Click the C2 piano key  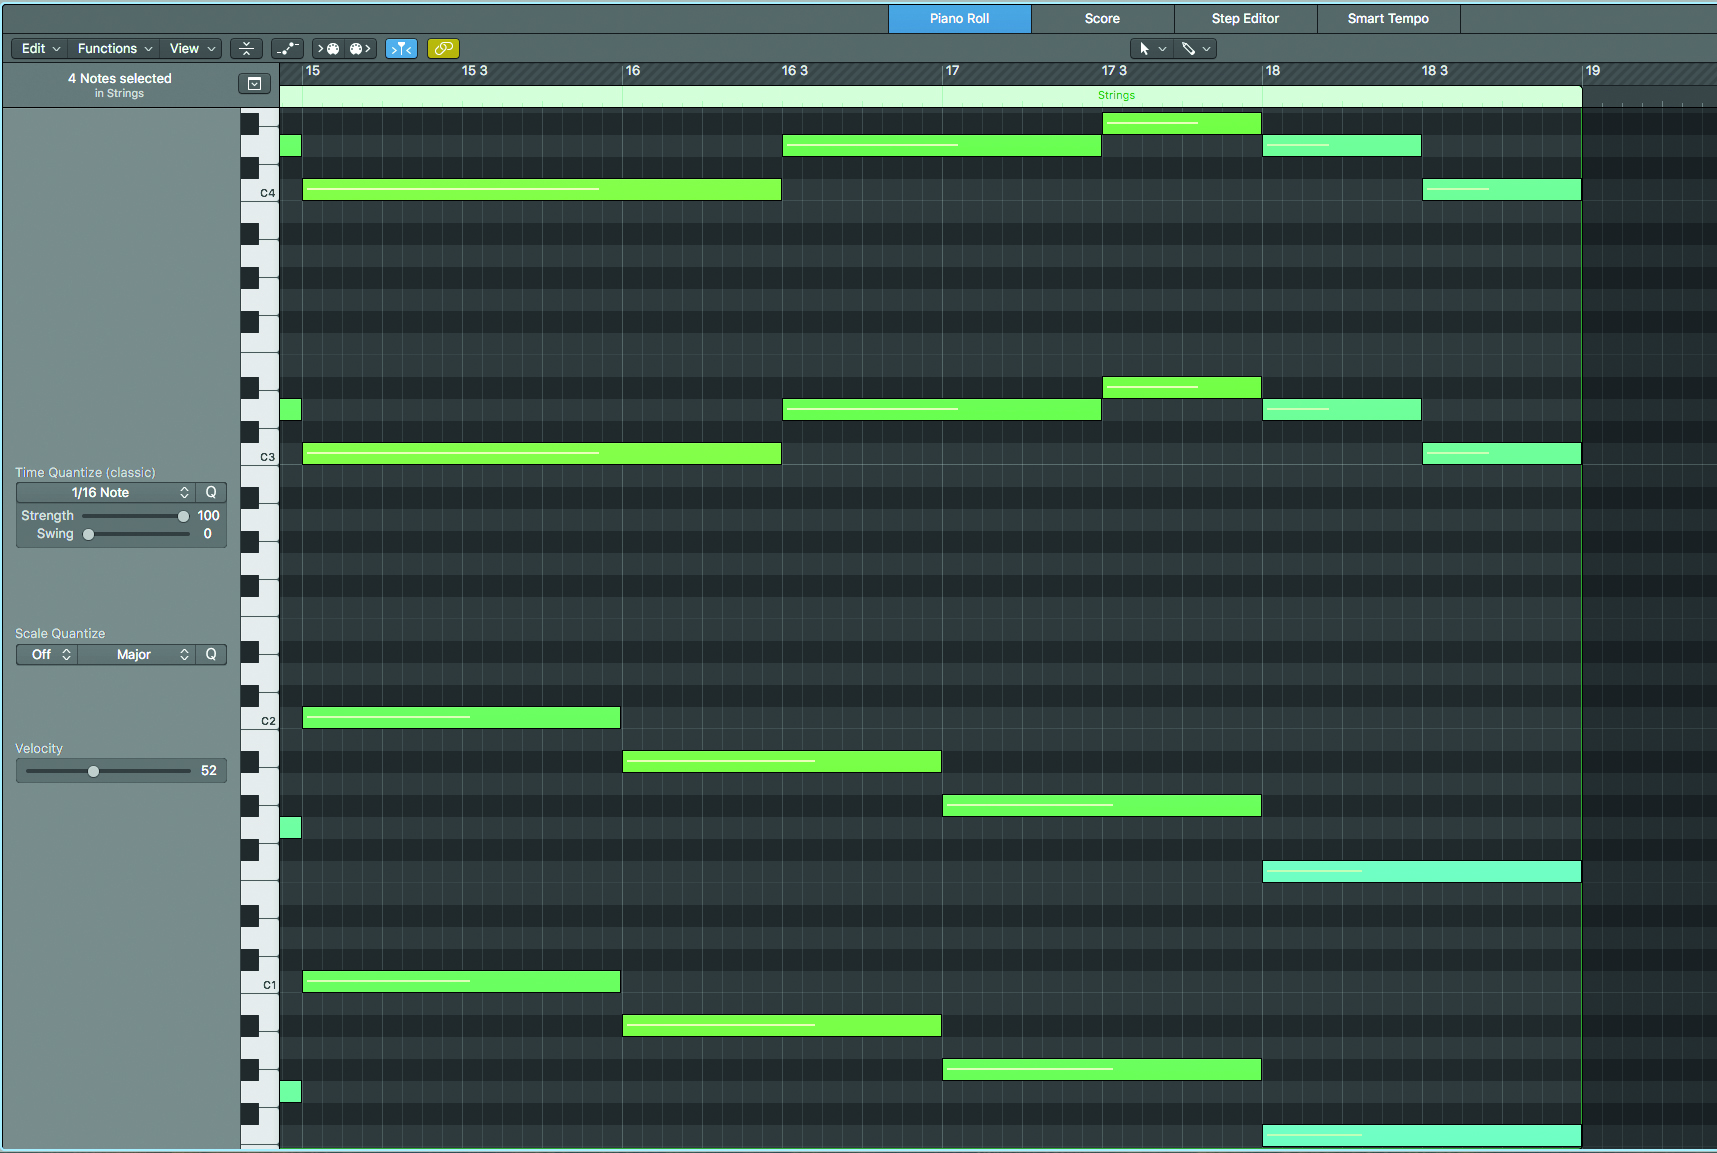pos(260,719)
